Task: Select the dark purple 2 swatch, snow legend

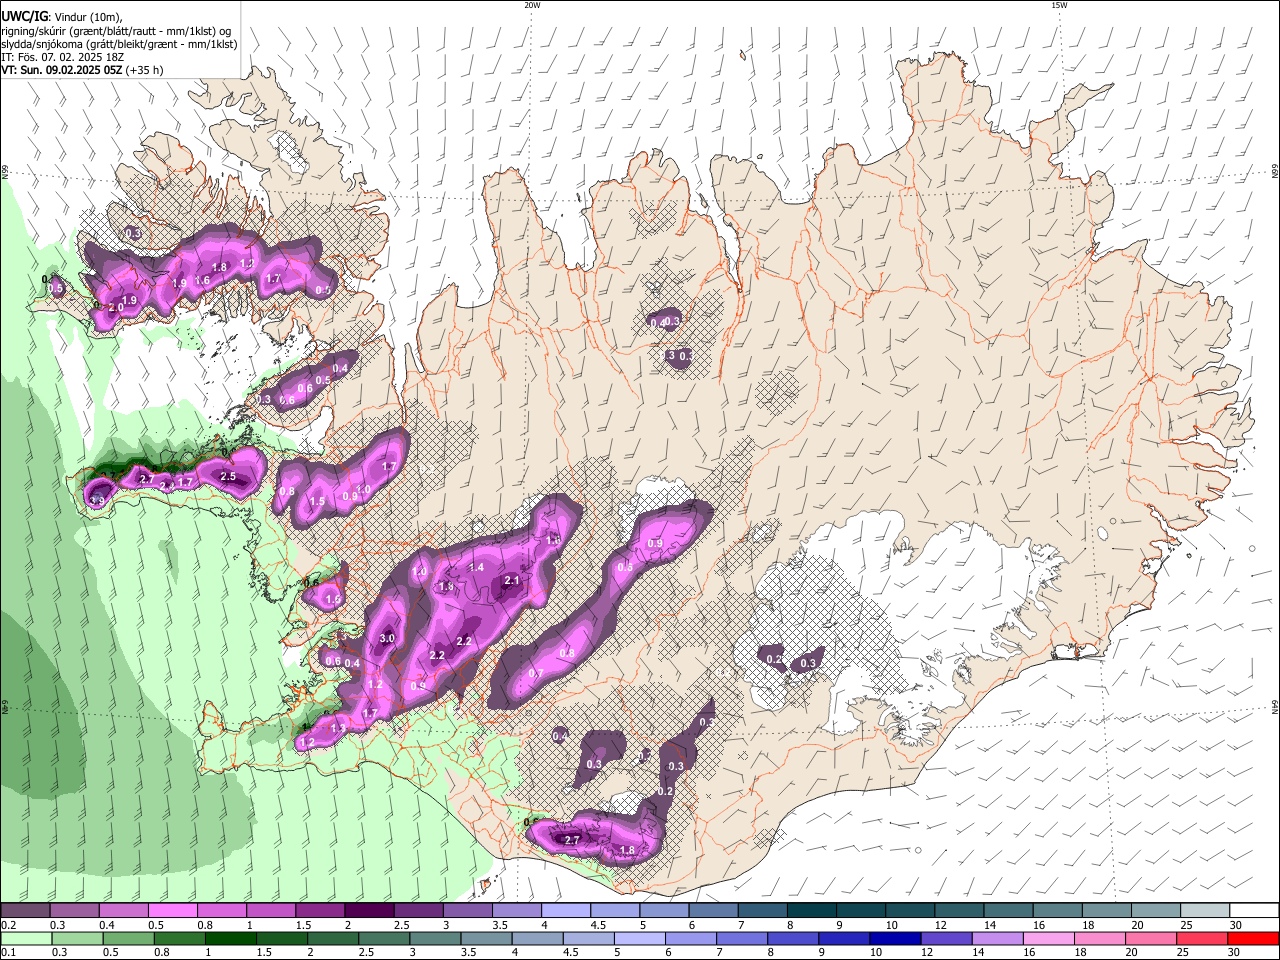Action: (368, 910)
